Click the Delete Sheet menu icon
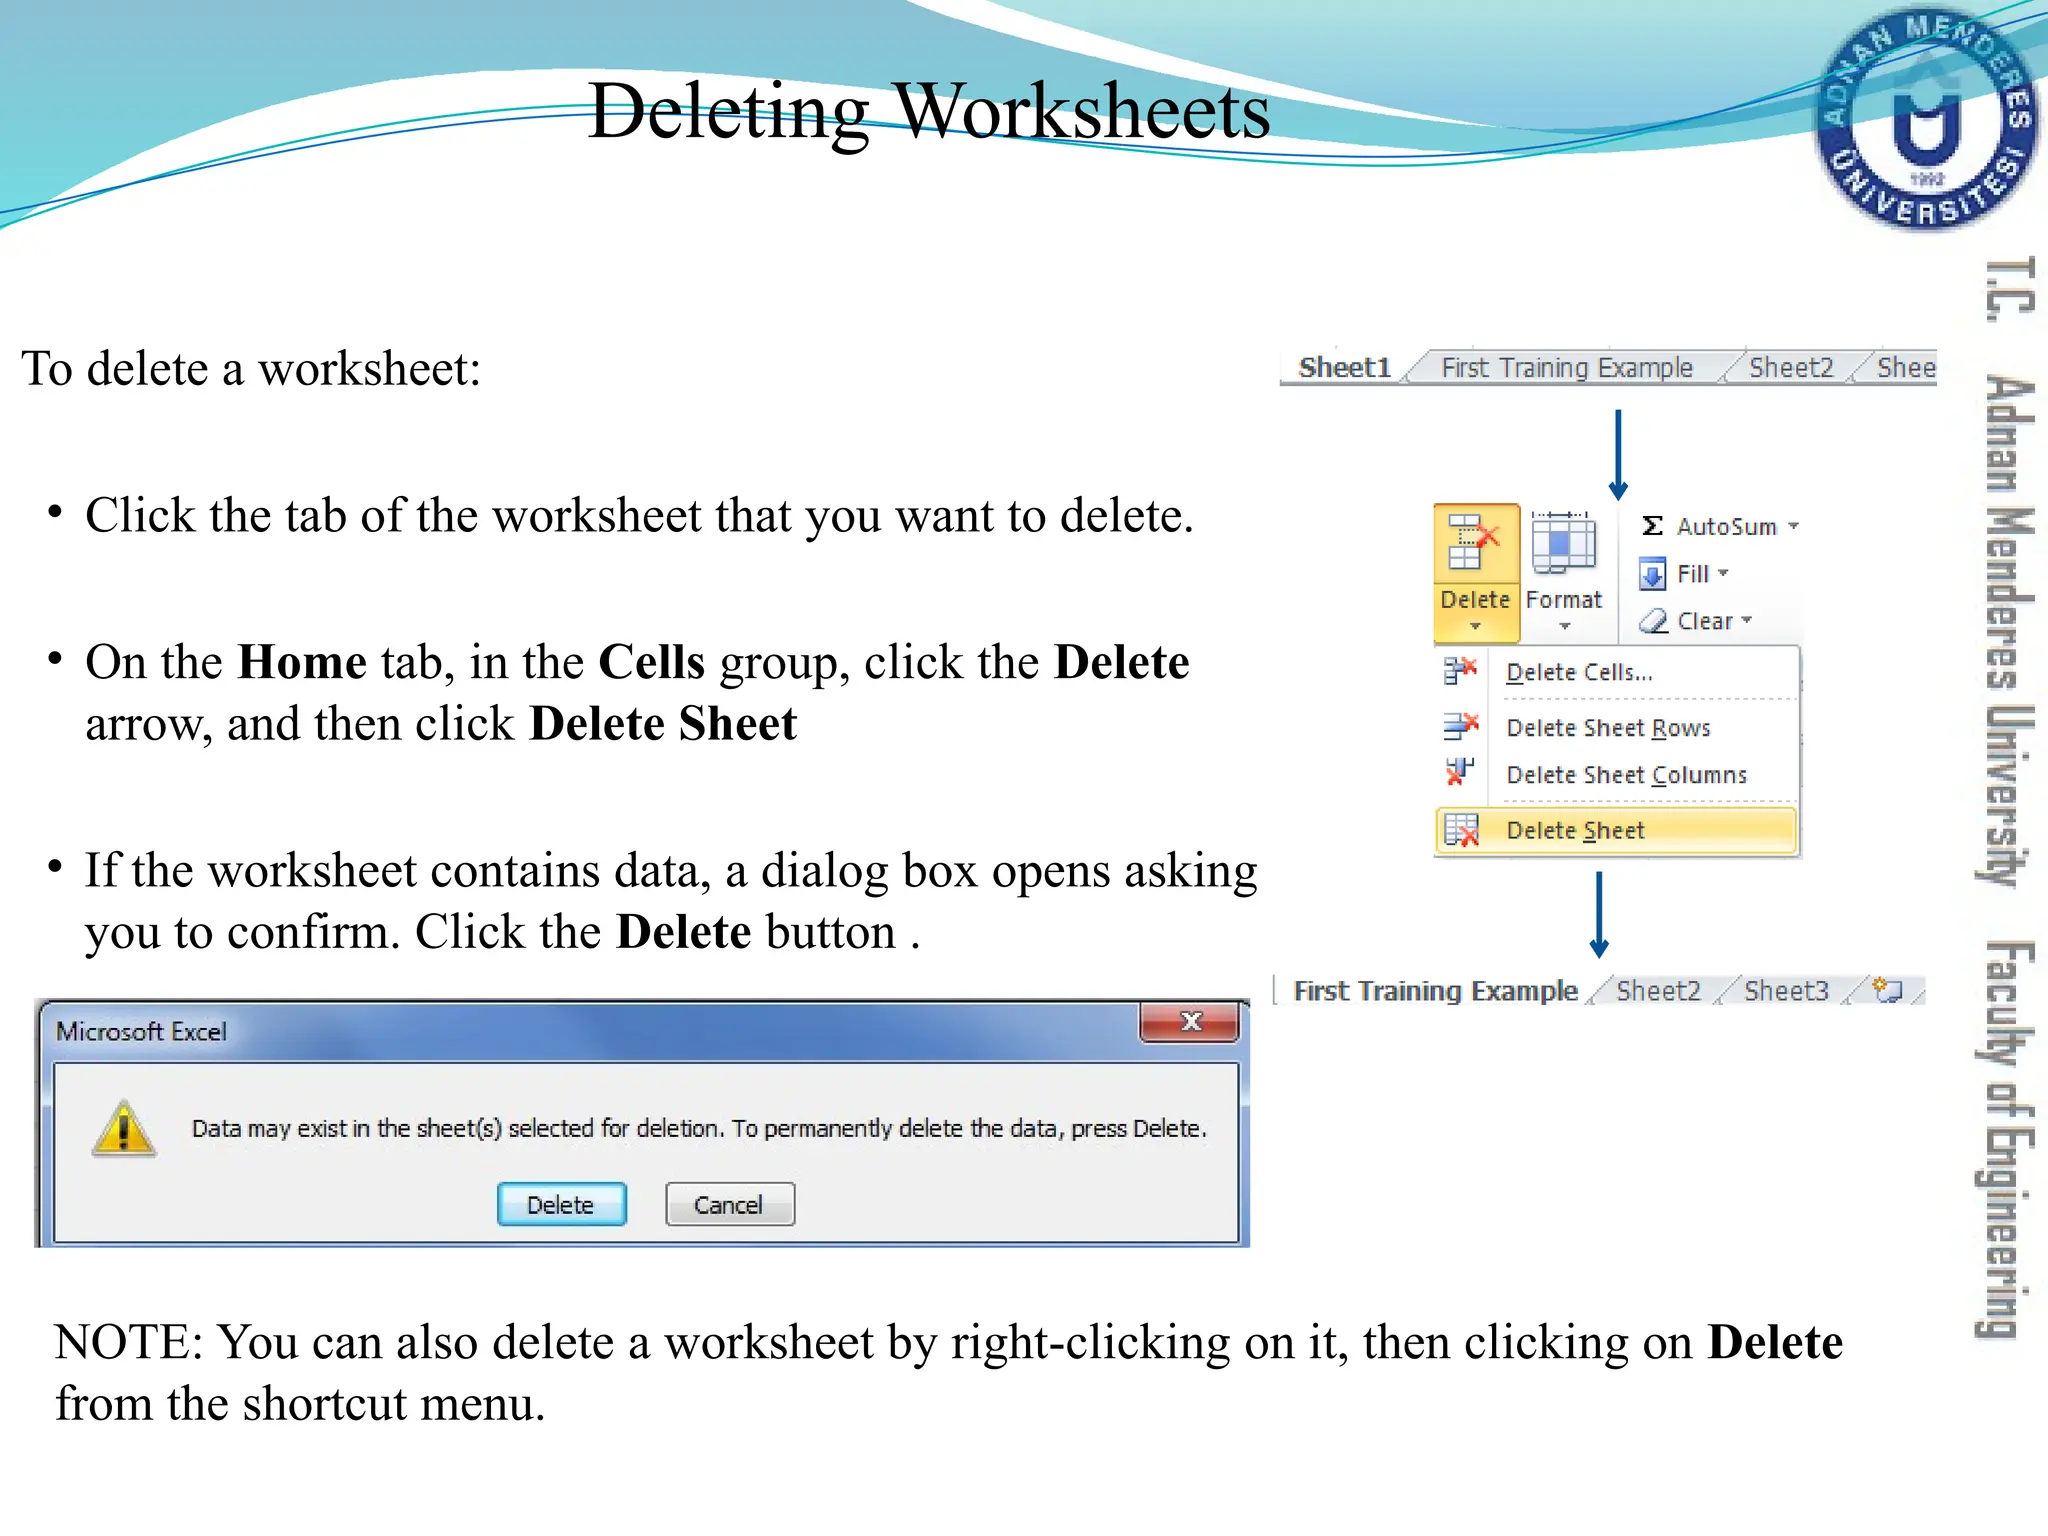This screenshot has width=2048, height=1536. pyautogui.click(x=1461, y=830)
